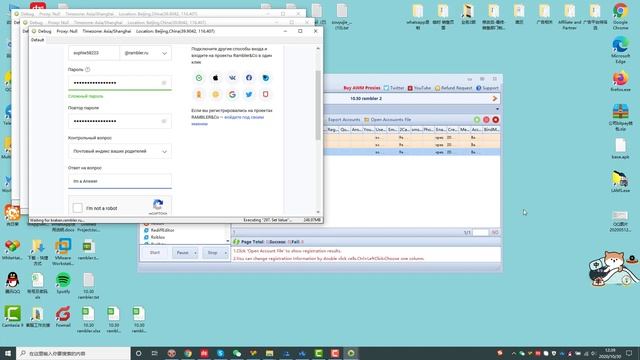
Task: Click Open Accounts File button
Action: point(388,120)
